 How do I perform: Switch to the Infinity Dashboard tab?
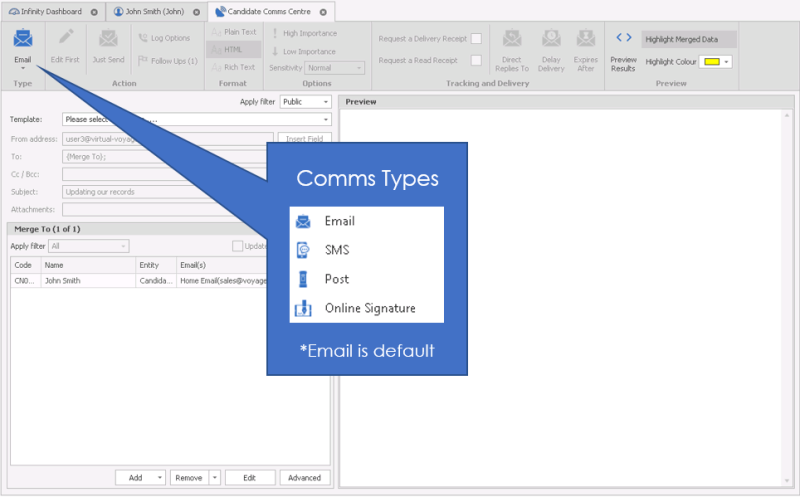point(52,11)
